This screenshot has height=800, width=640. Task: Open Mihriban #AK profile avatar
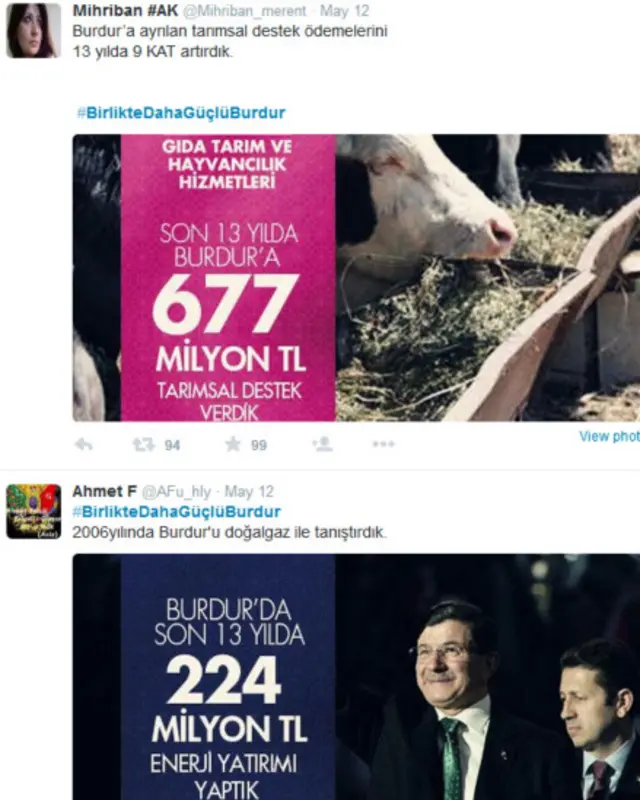pos(33,30)
